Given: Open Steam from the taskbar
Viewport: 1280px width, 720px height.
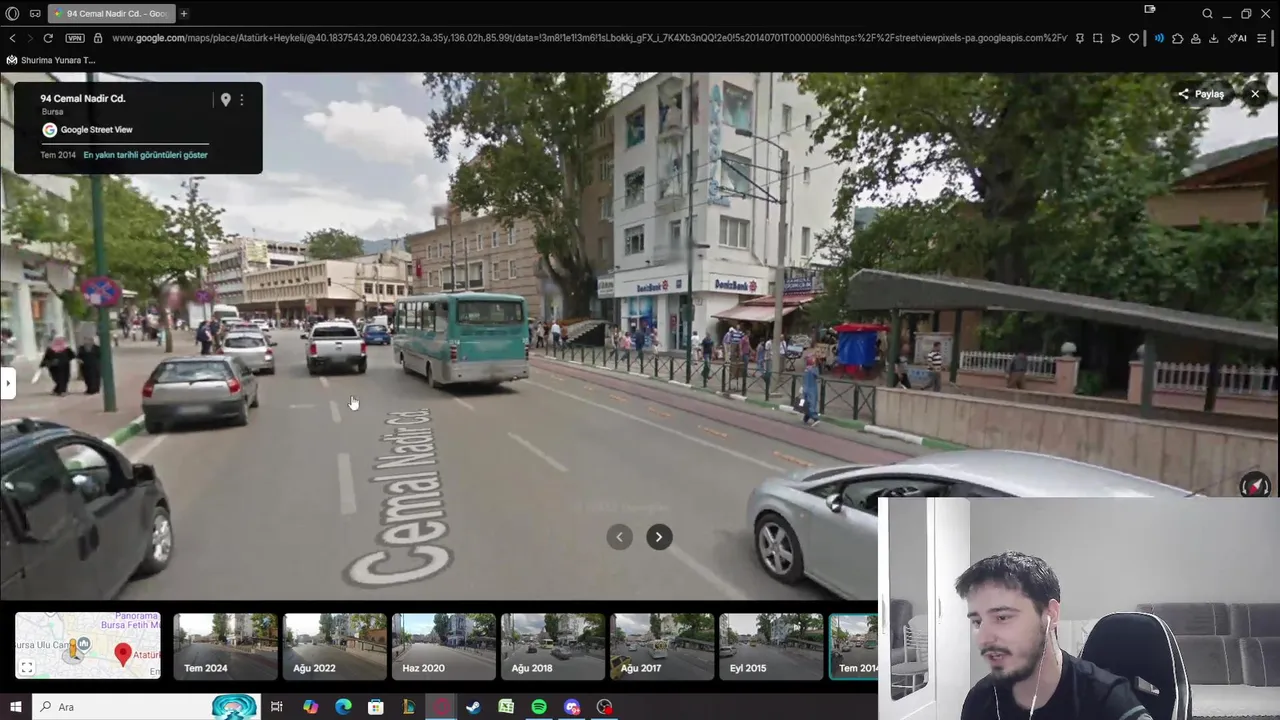Looking at the screenshot, I should pos(473,707).
